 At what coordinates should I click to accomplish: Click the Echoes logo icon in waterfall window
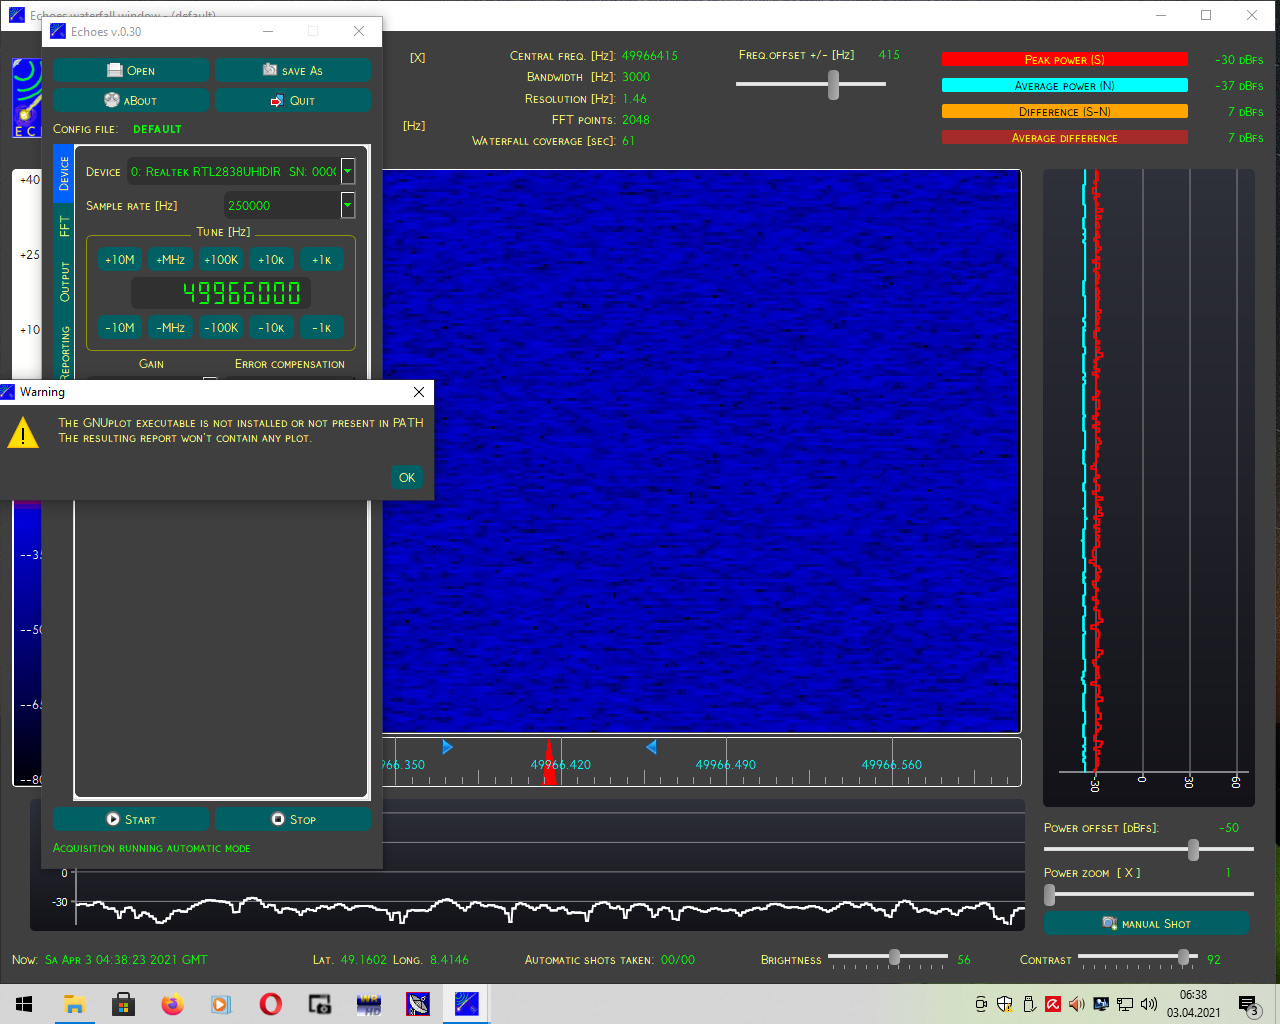coord(26,97)
